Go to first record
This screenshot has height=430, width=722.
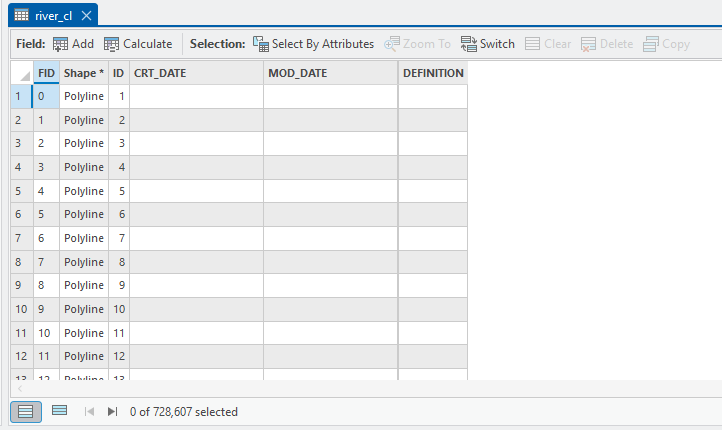click(x=89, y=411)
